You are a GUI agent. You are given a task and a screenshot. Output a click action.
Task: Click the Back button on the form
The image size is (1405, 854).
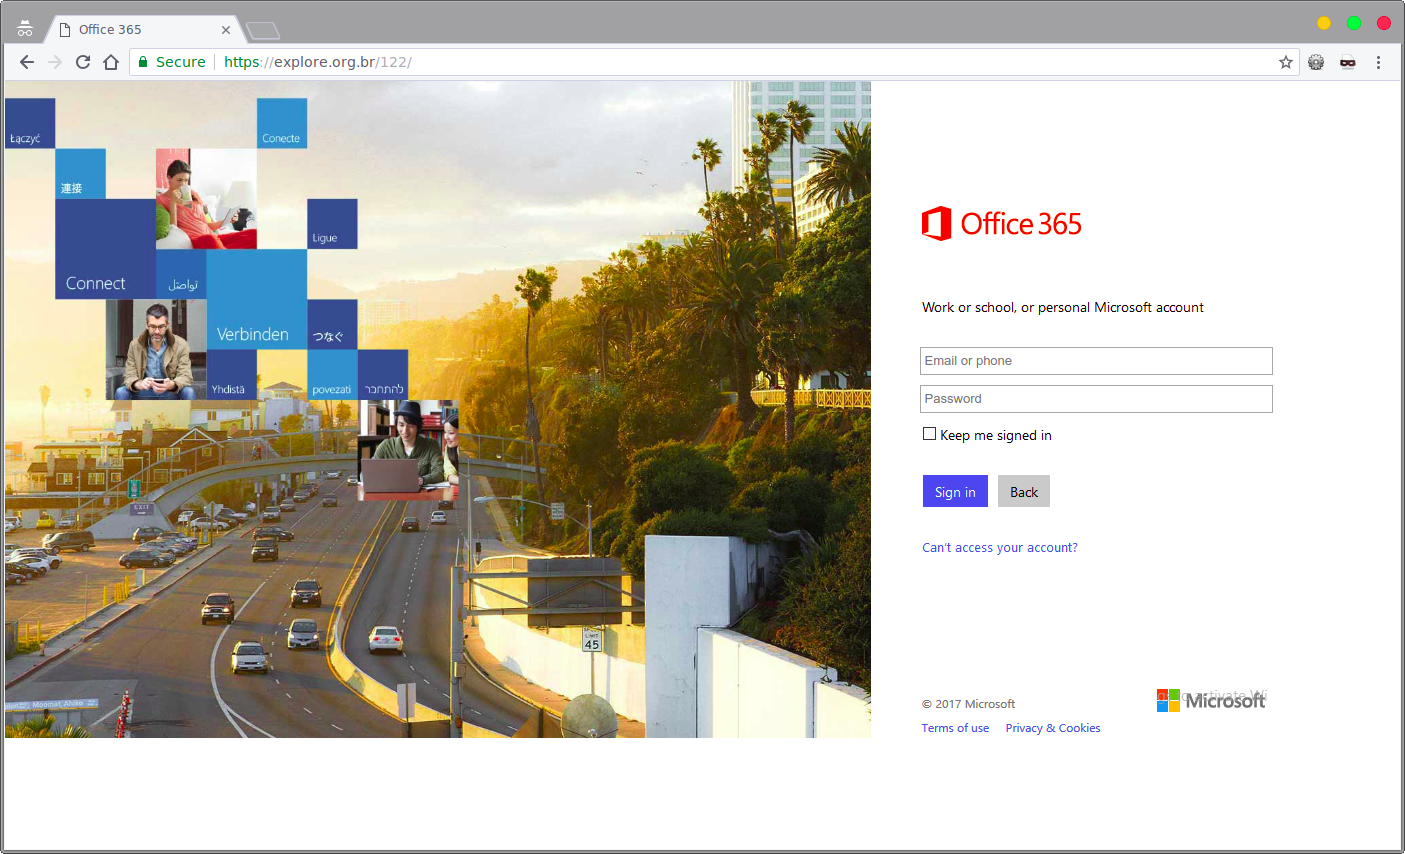pos(1024,491)
